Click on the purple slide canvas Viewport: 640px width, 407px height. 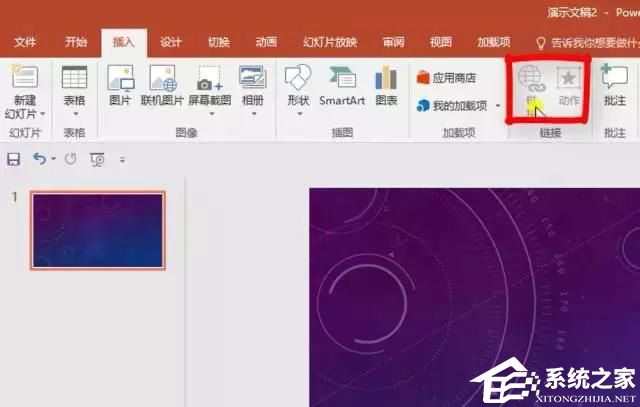[474, 297]
